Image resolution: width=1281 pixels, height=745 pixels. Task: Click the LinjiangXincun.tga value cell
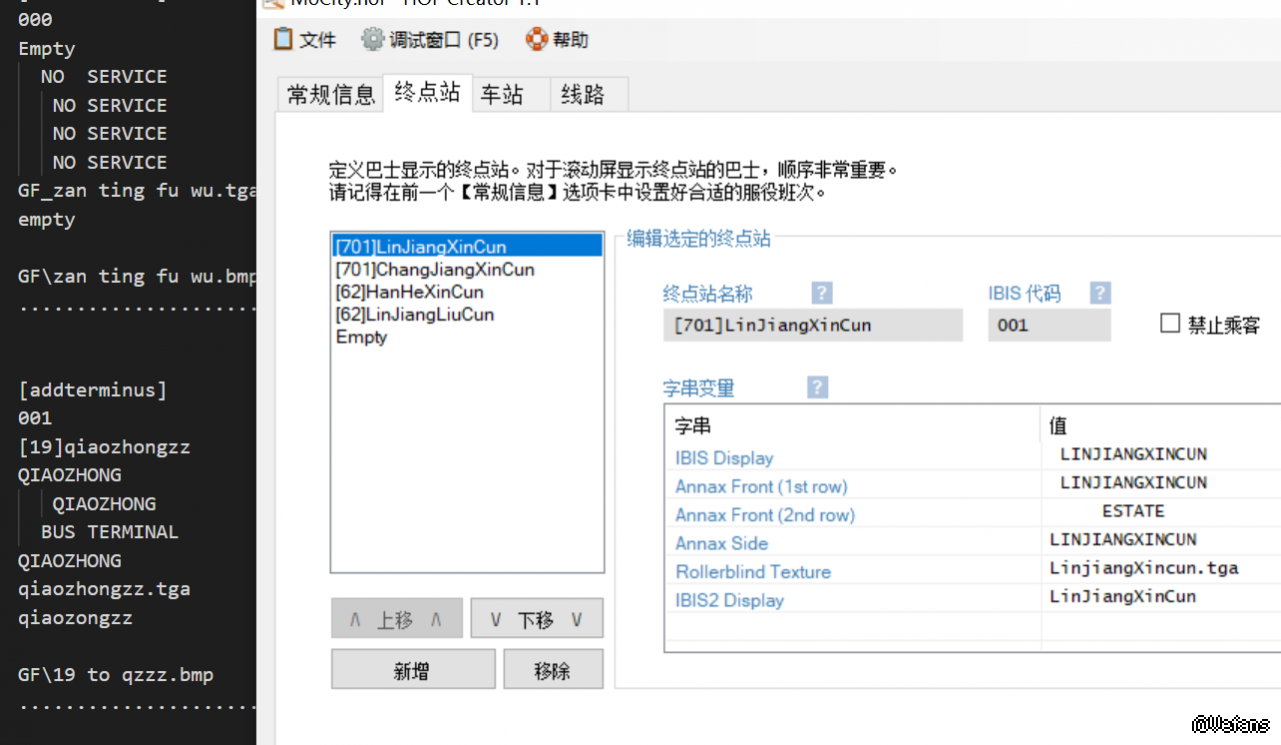click(x=1144, y=568)
